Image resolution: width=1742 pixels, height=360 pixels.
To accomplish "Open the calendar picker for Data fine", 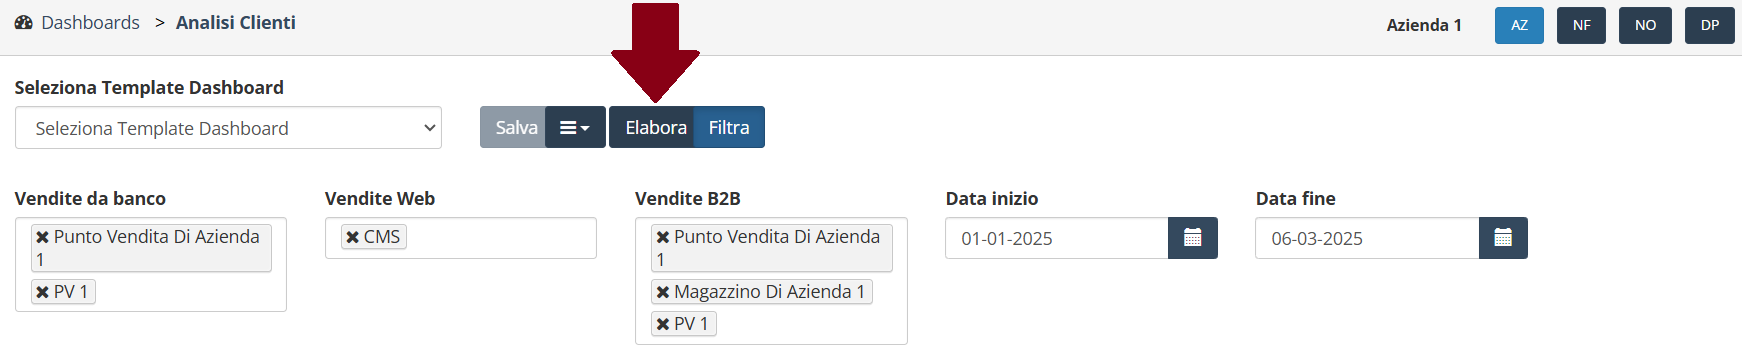I will tap(1503, 238).
